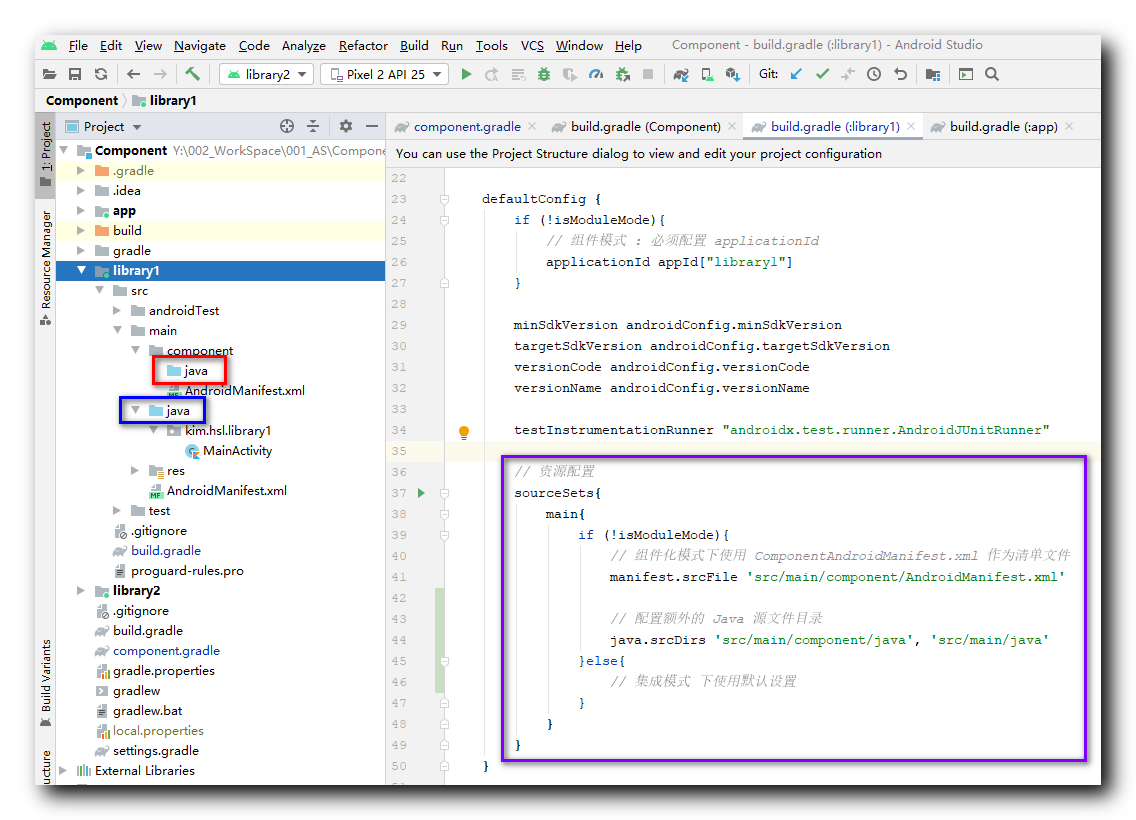Viewport: 1136px width, 820px height.
Task: Commit changes with the green checkmark icon
Action: tap(822, 74)
